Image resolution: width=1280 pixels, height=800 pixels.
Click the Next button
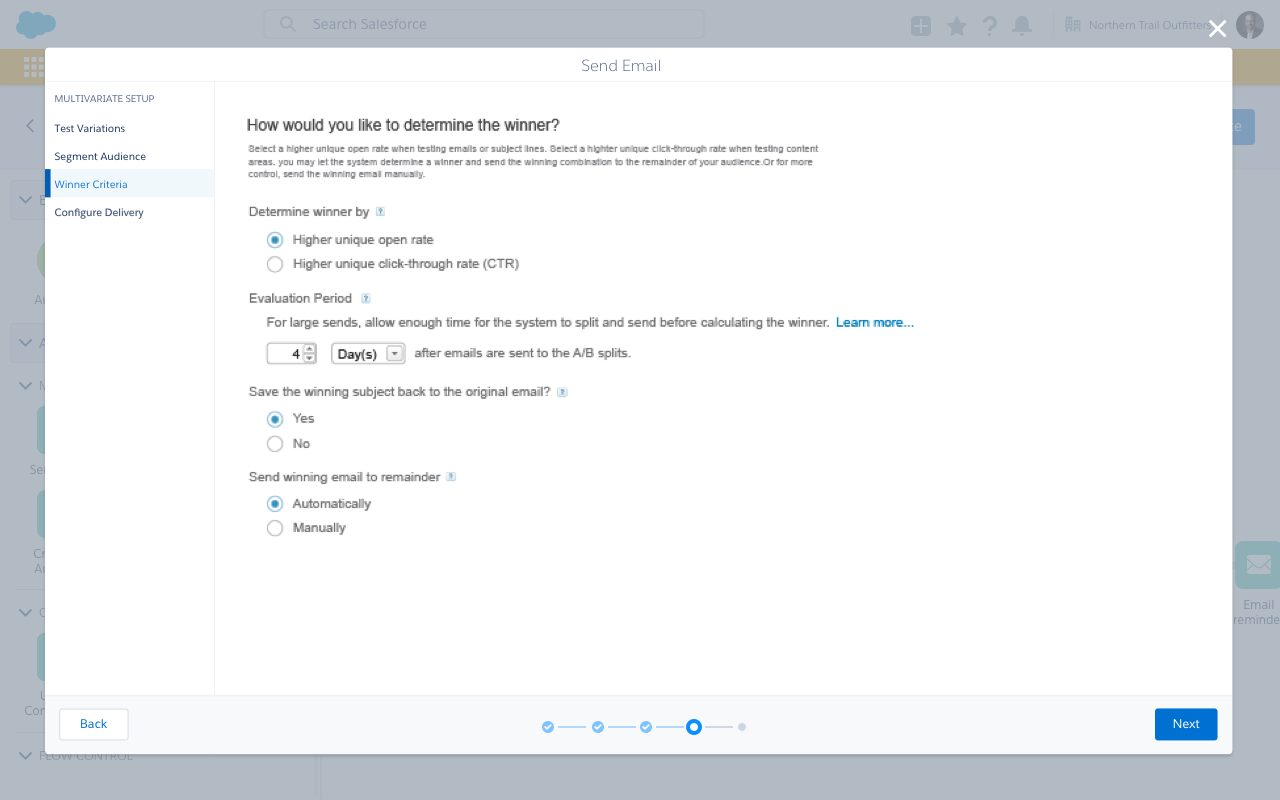[x=1186, y=724]
